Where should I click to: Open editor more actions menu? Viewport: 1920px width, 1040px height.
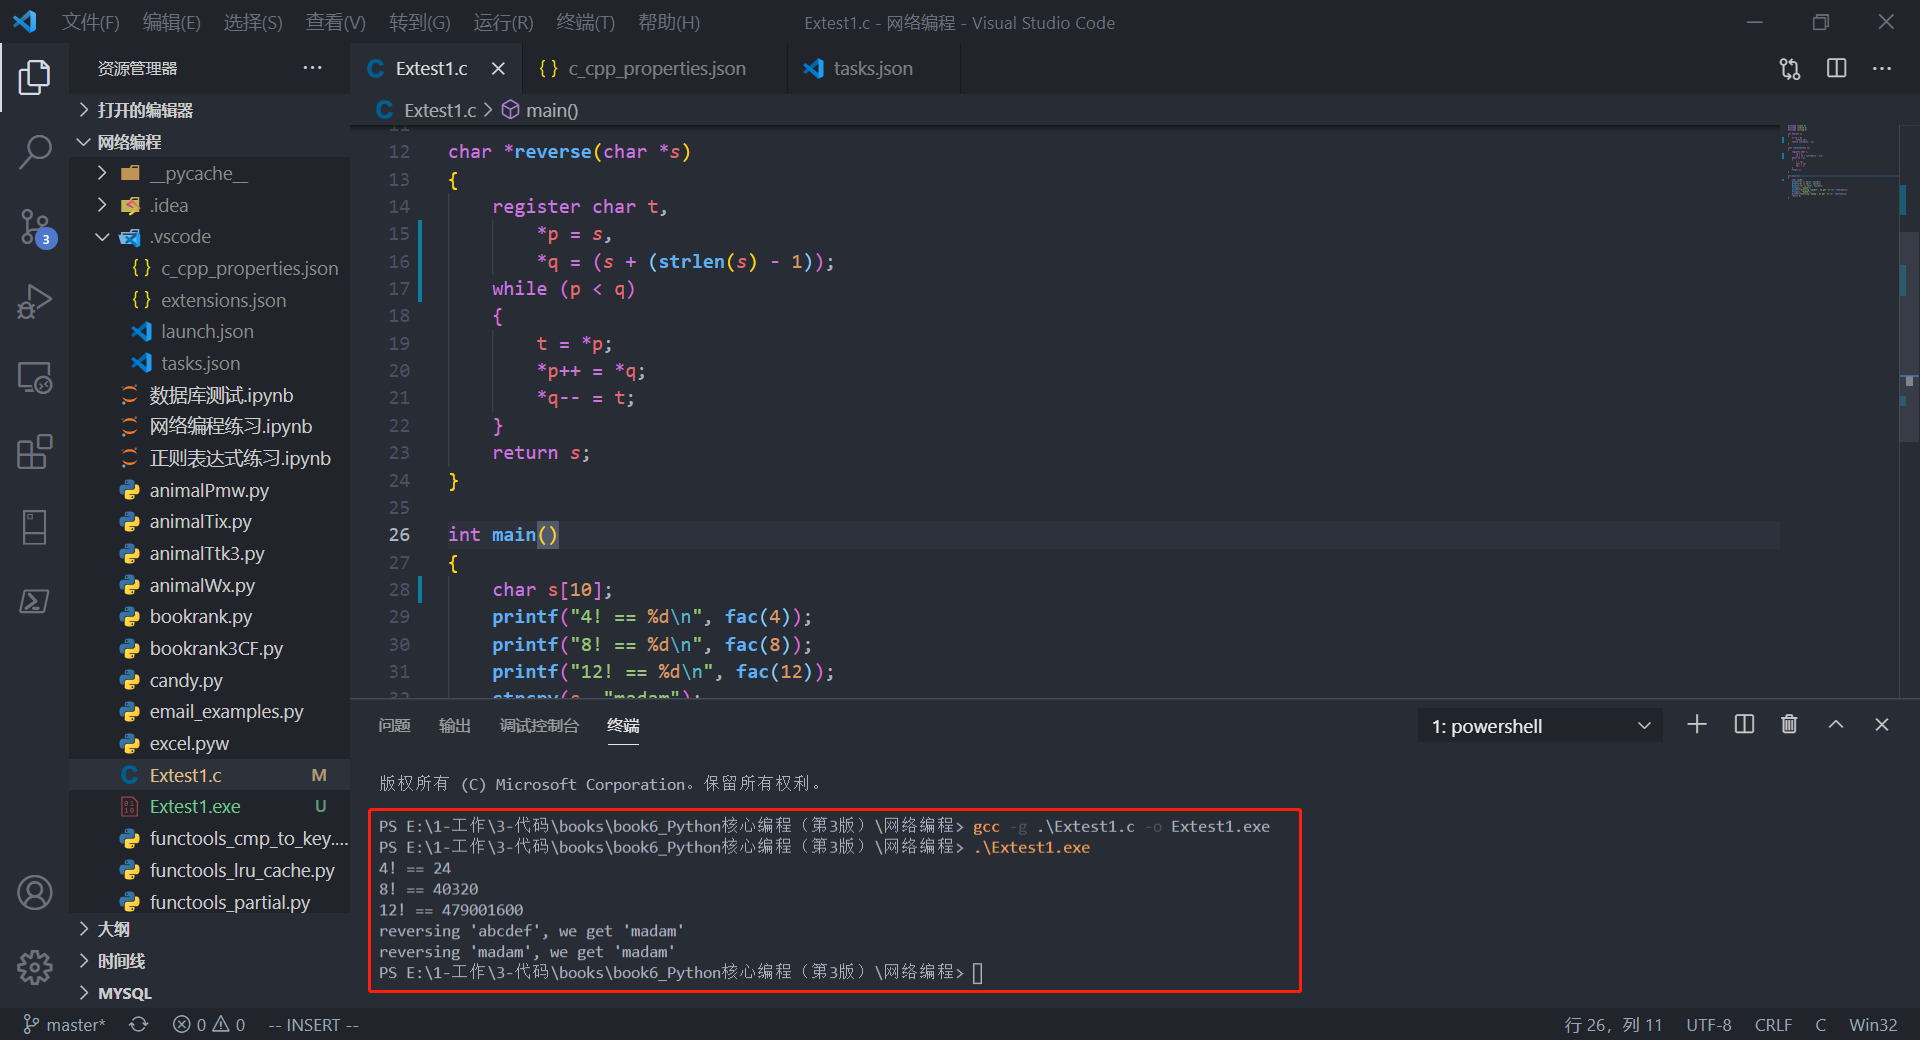click(1882, 69)
